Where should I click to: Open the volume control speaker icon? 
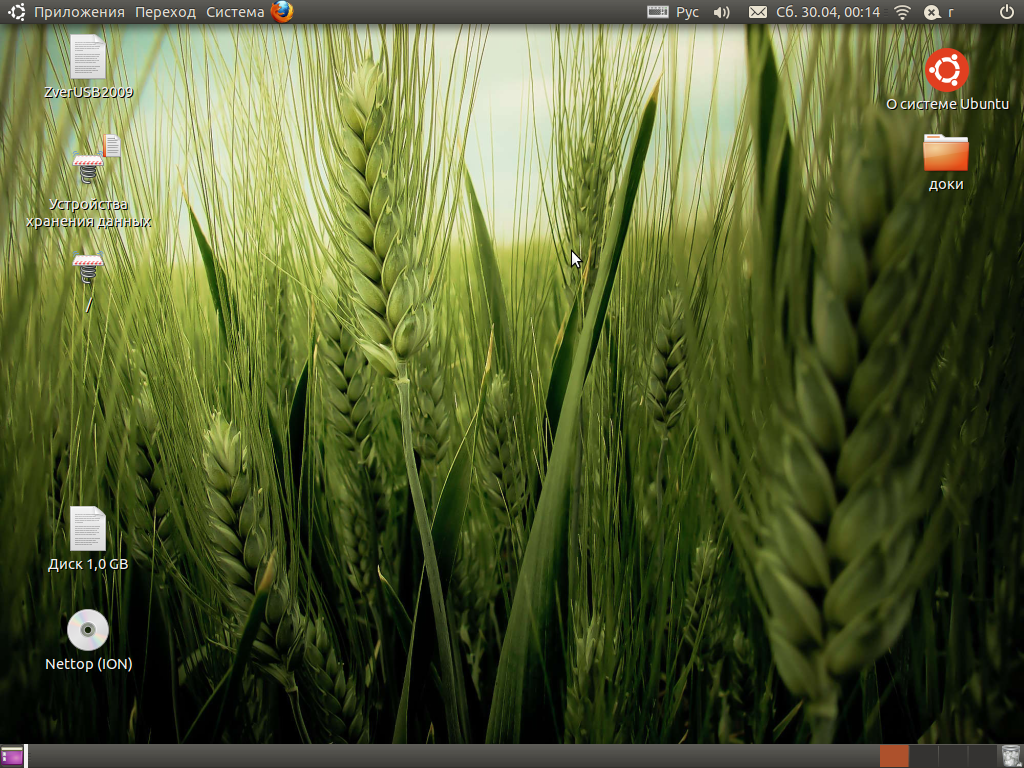(721, 12)
